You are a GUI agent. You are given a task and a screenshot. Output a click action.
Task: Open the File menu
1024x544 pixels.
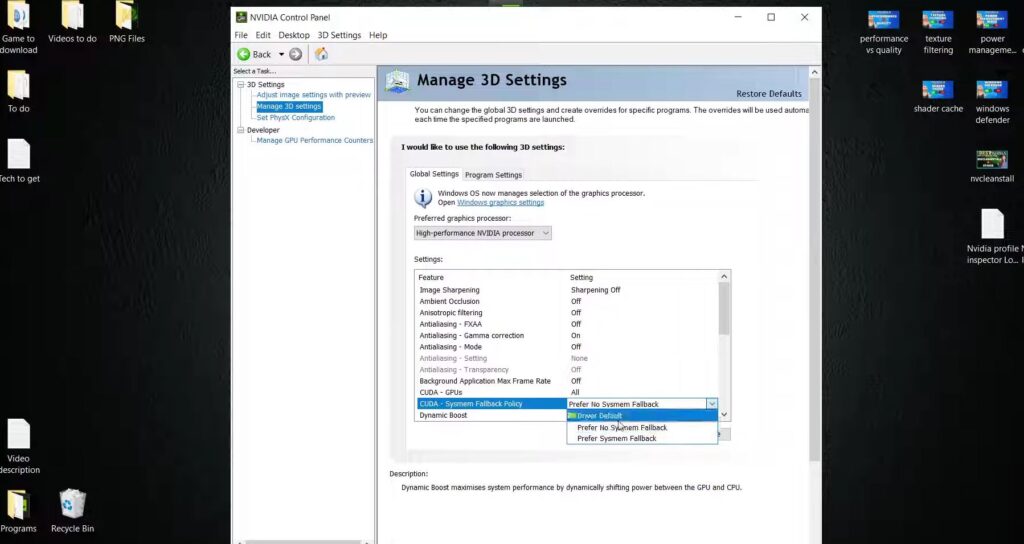click(x=241, y=35)
